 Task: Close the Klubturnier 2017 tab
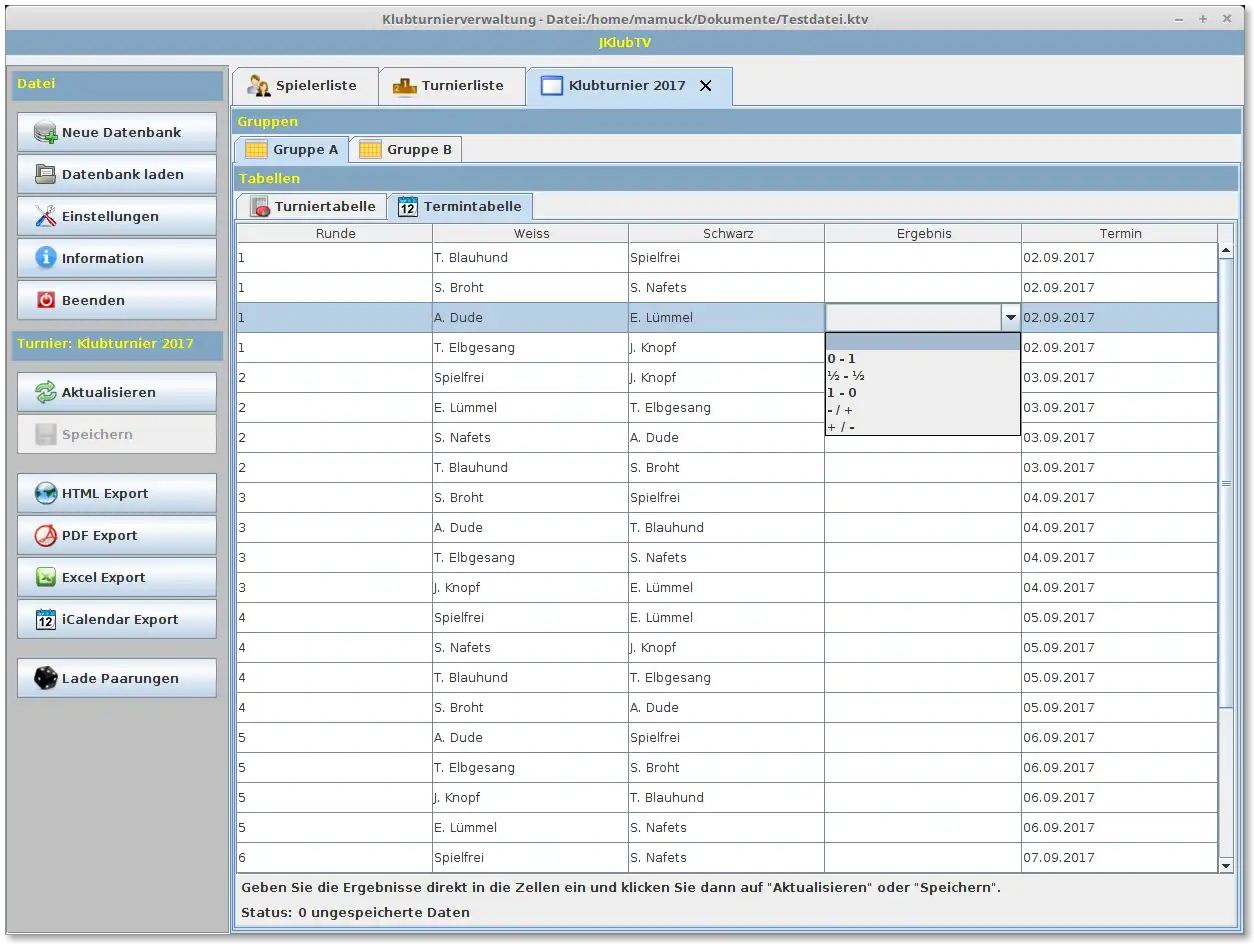[x=706, y=86]
